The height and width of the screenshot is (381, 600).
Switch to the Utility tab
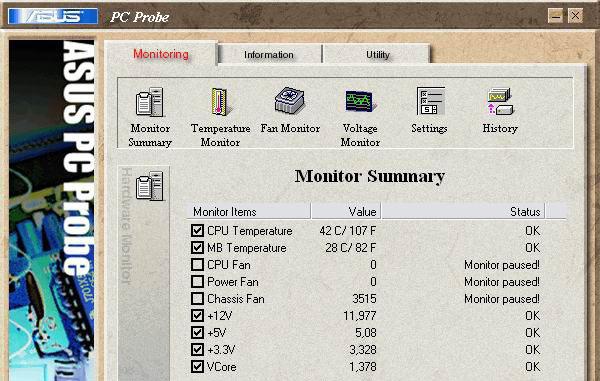pos(377,55)
